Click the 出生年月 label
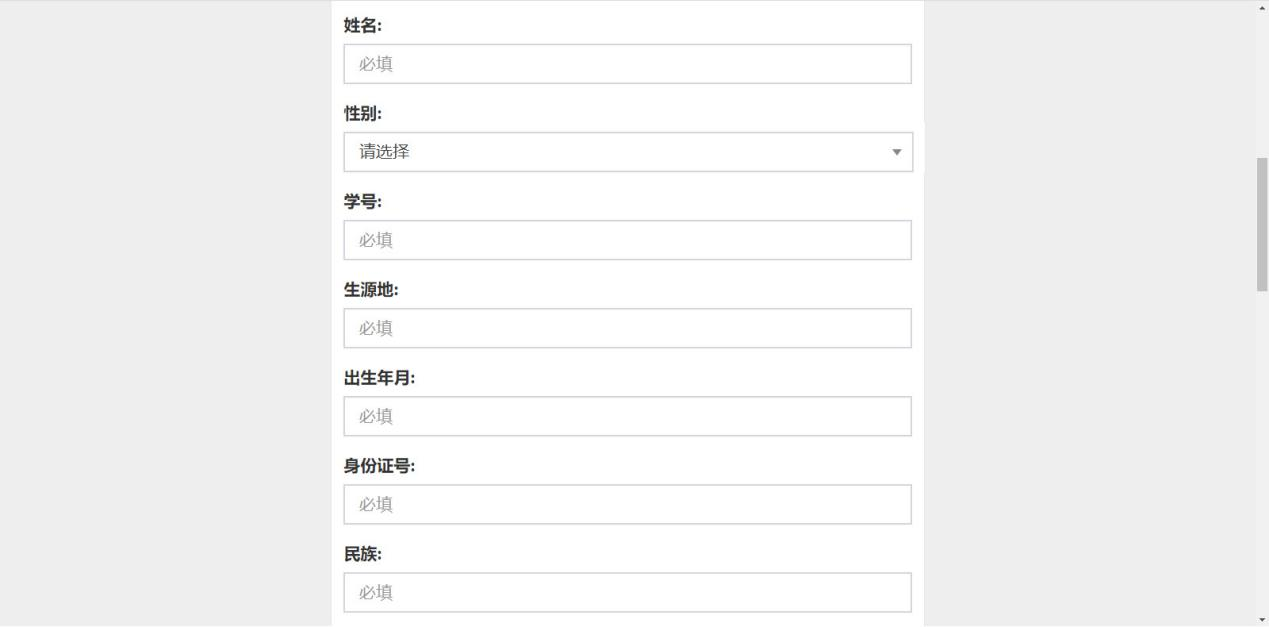 pyautogui.click(x=379, y=378)
